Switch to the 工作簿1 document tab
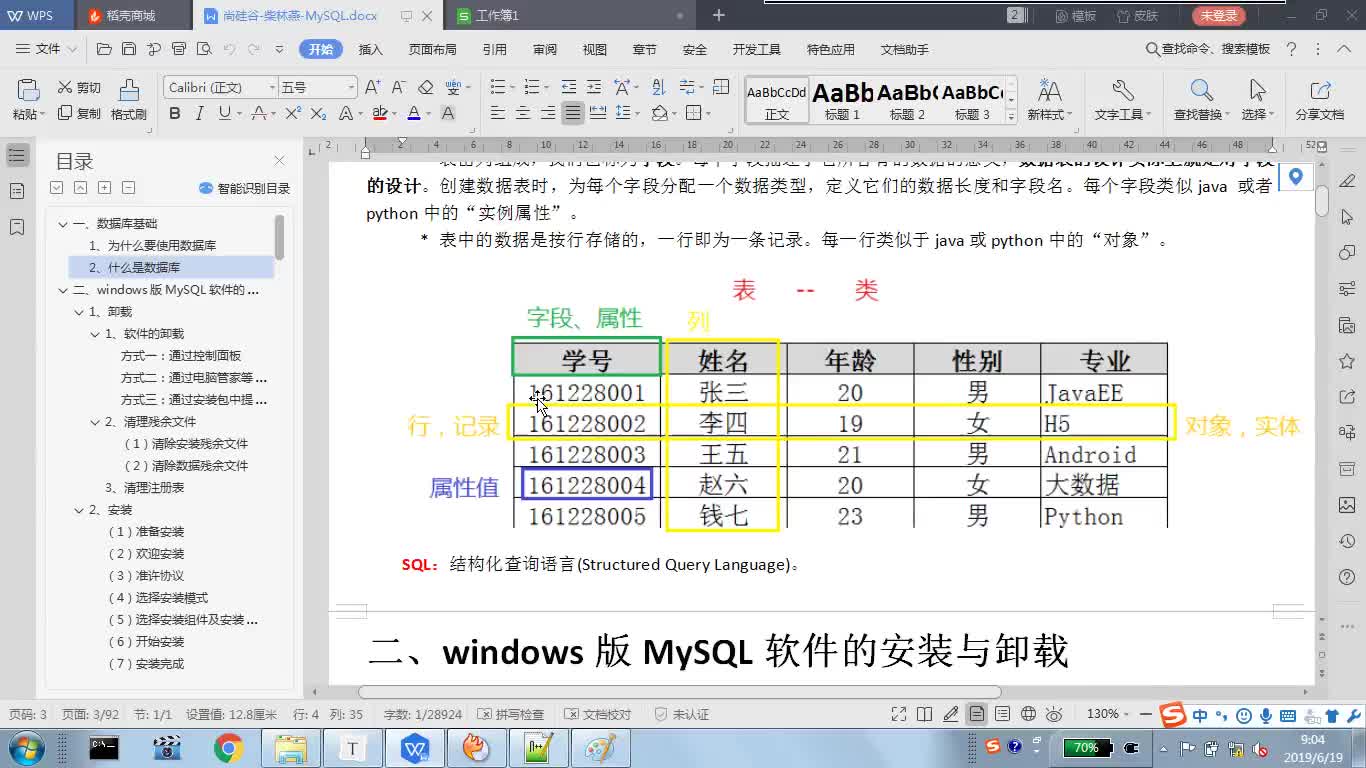Viewport: 1366px width, 768px height. pyautogui.click(x=498, y=16)
